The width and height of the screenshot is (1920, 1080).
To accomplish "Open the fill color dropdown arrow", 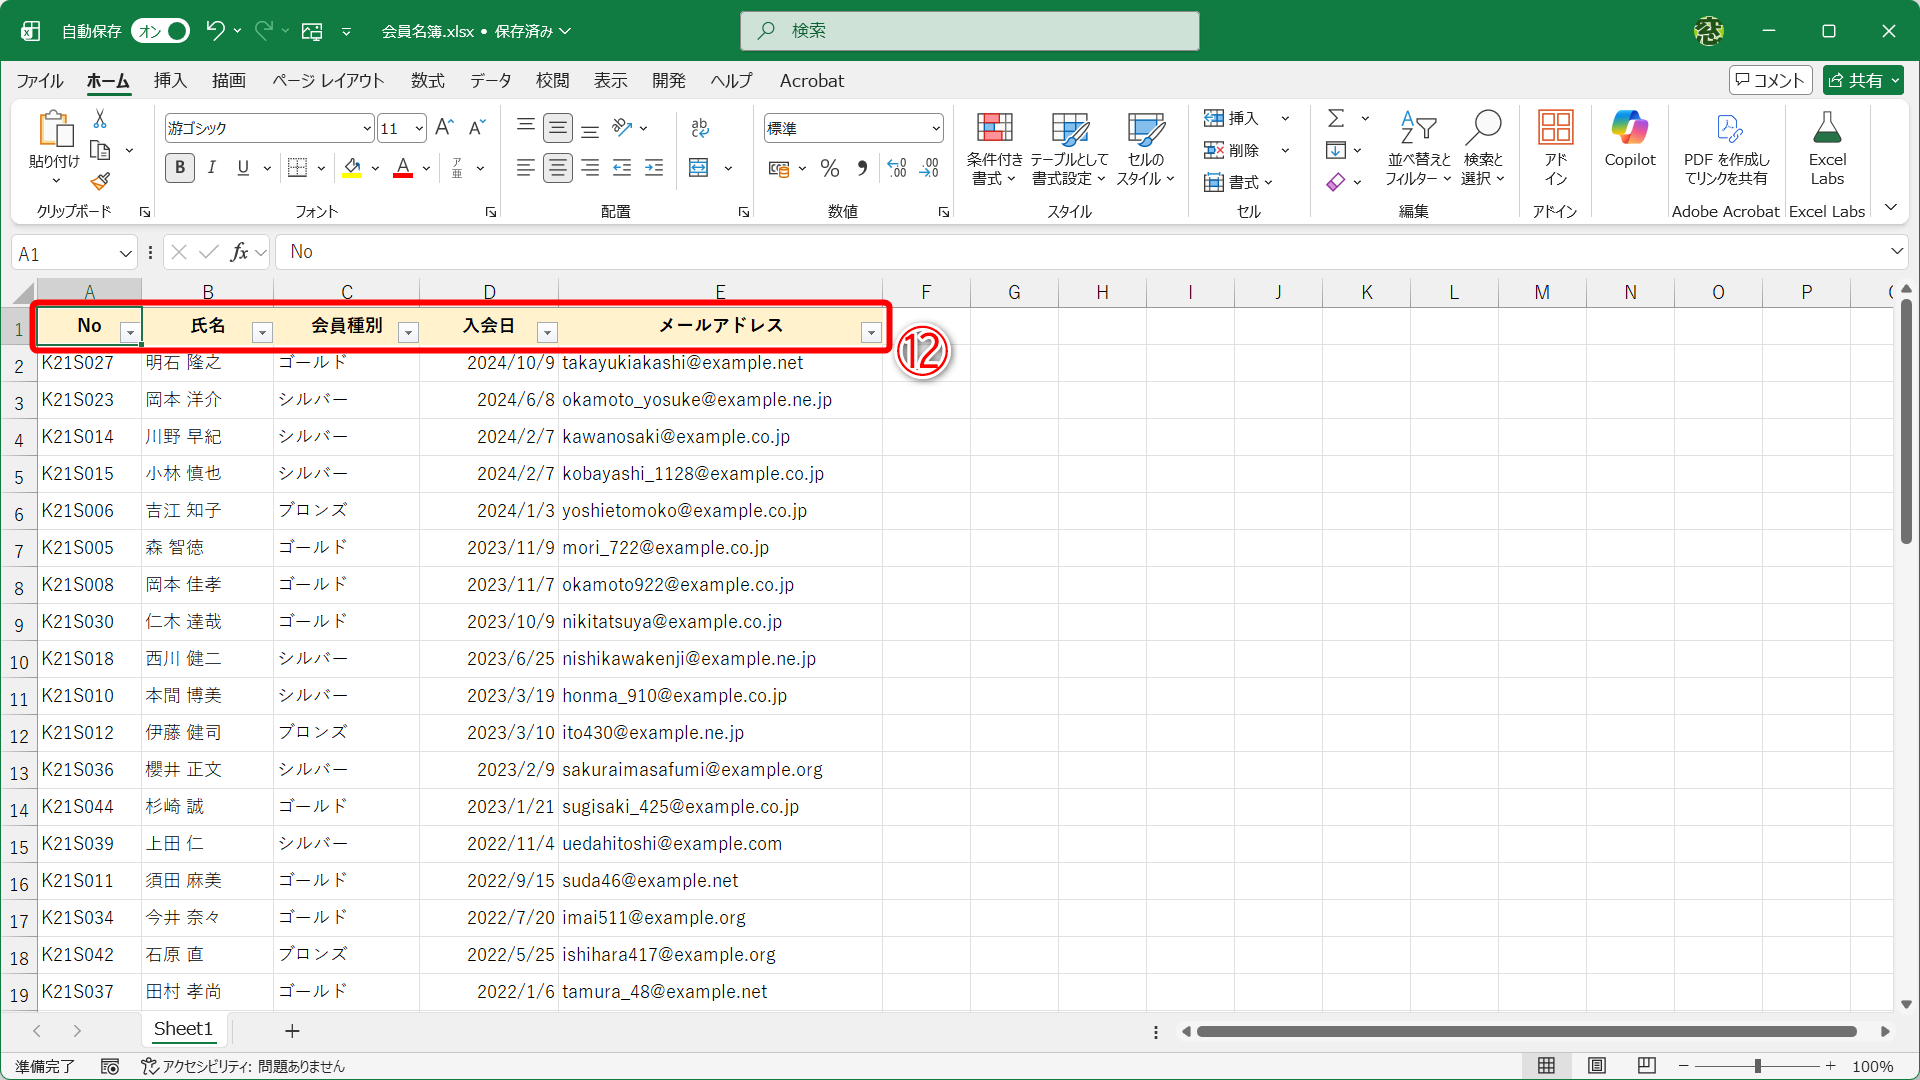I will click(x=375, y=167).
